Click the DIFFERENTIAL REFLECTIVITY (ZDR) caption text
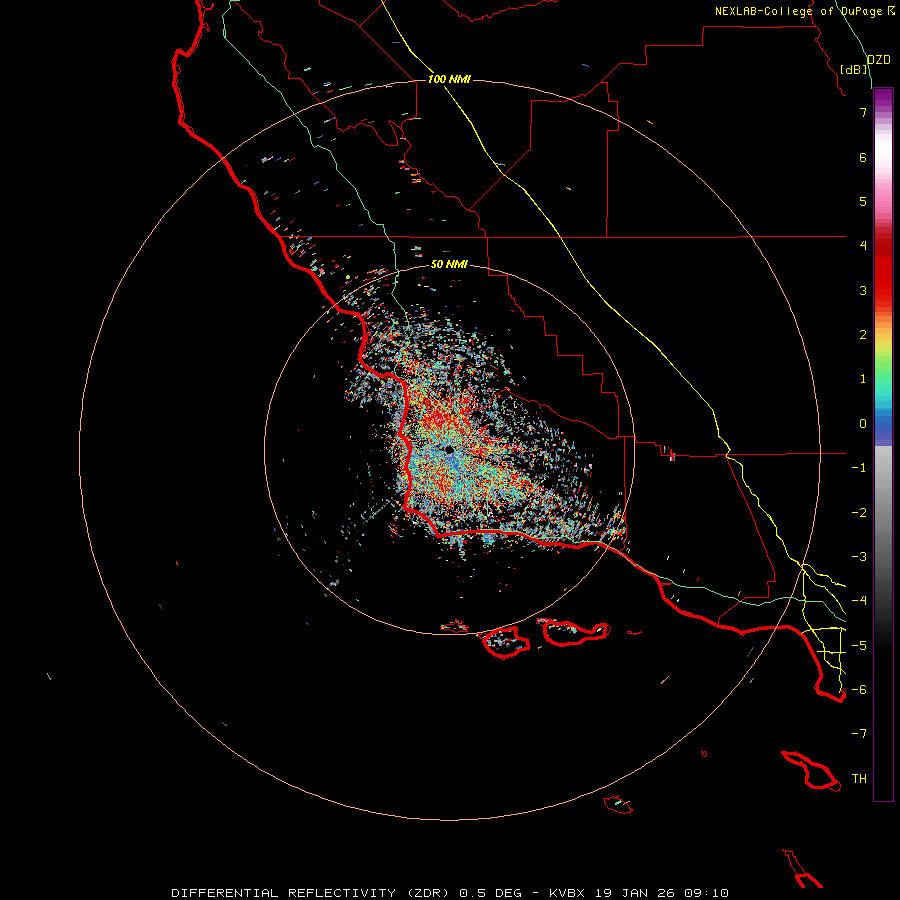Viewport: 900px width, 900px height. (312, 893)
